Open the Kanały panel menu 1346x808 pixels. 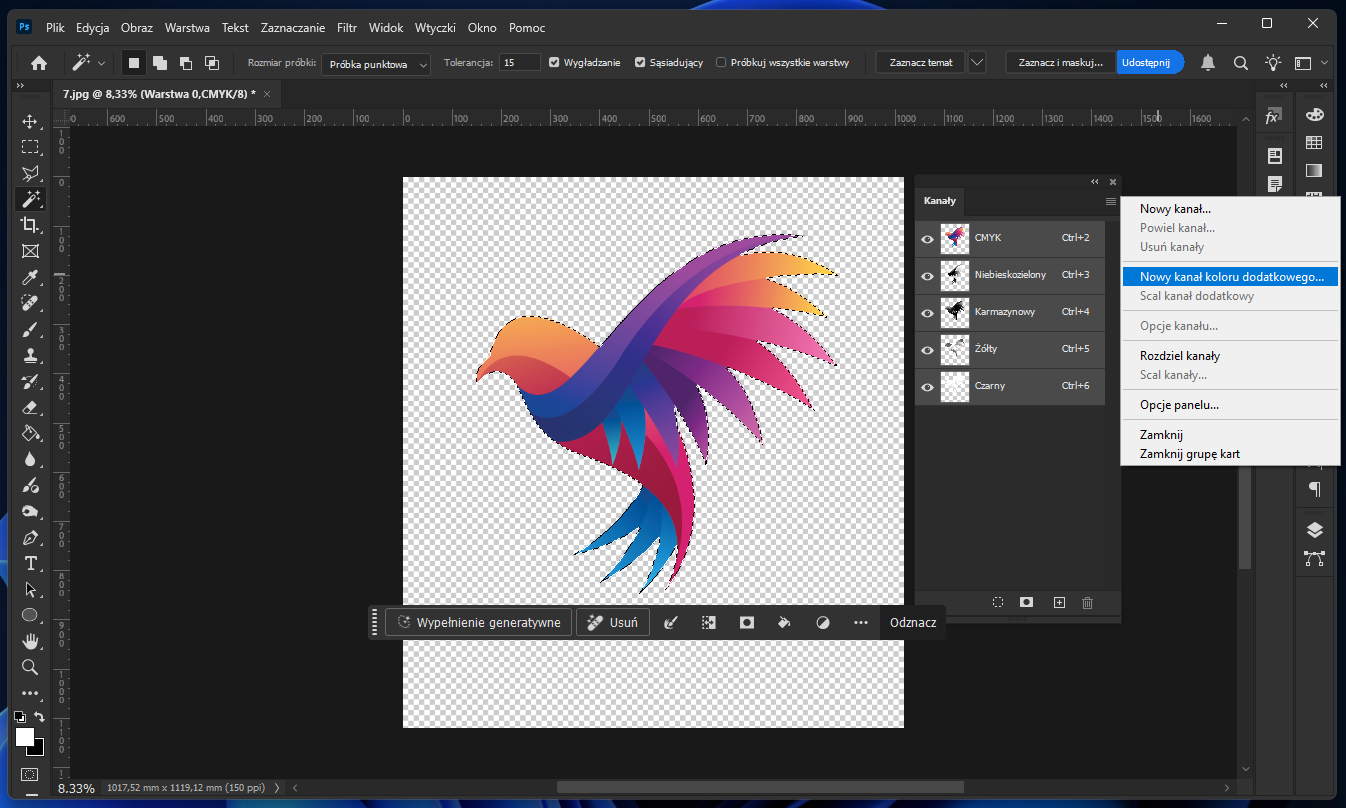coord(1110,201)
